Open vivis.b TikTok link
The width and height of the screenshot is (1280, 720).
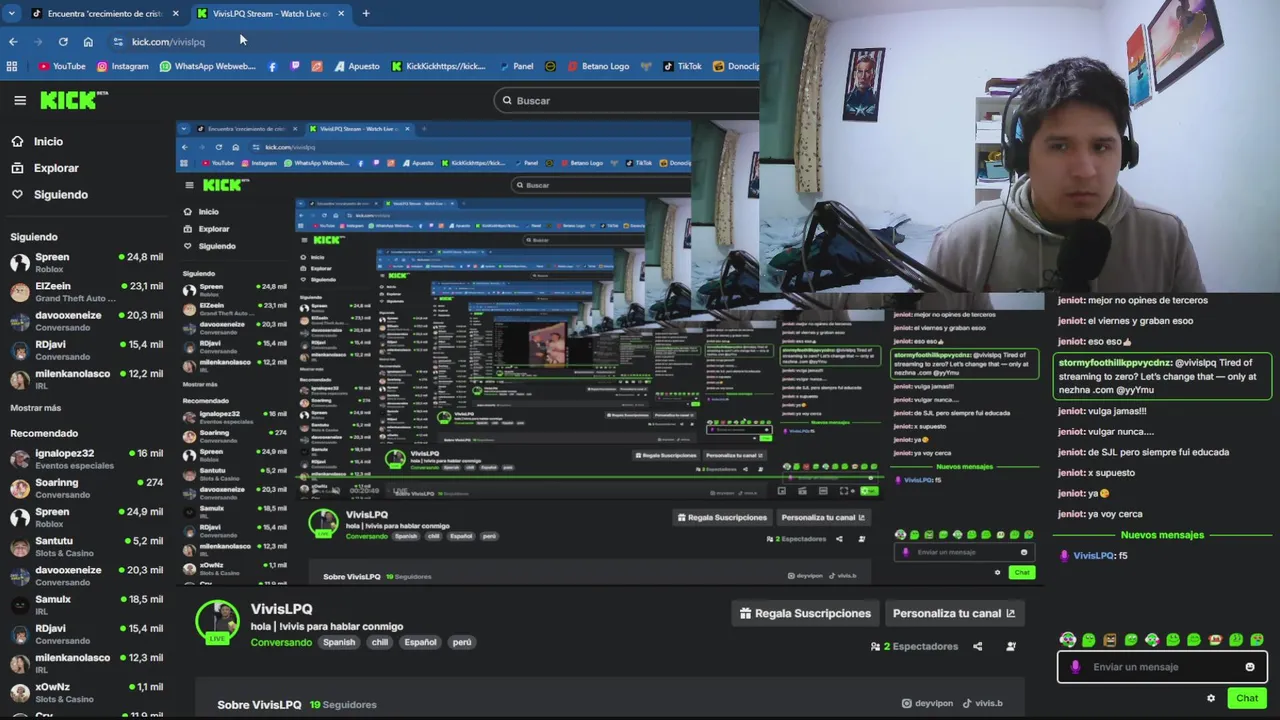[x=982, y=703]
